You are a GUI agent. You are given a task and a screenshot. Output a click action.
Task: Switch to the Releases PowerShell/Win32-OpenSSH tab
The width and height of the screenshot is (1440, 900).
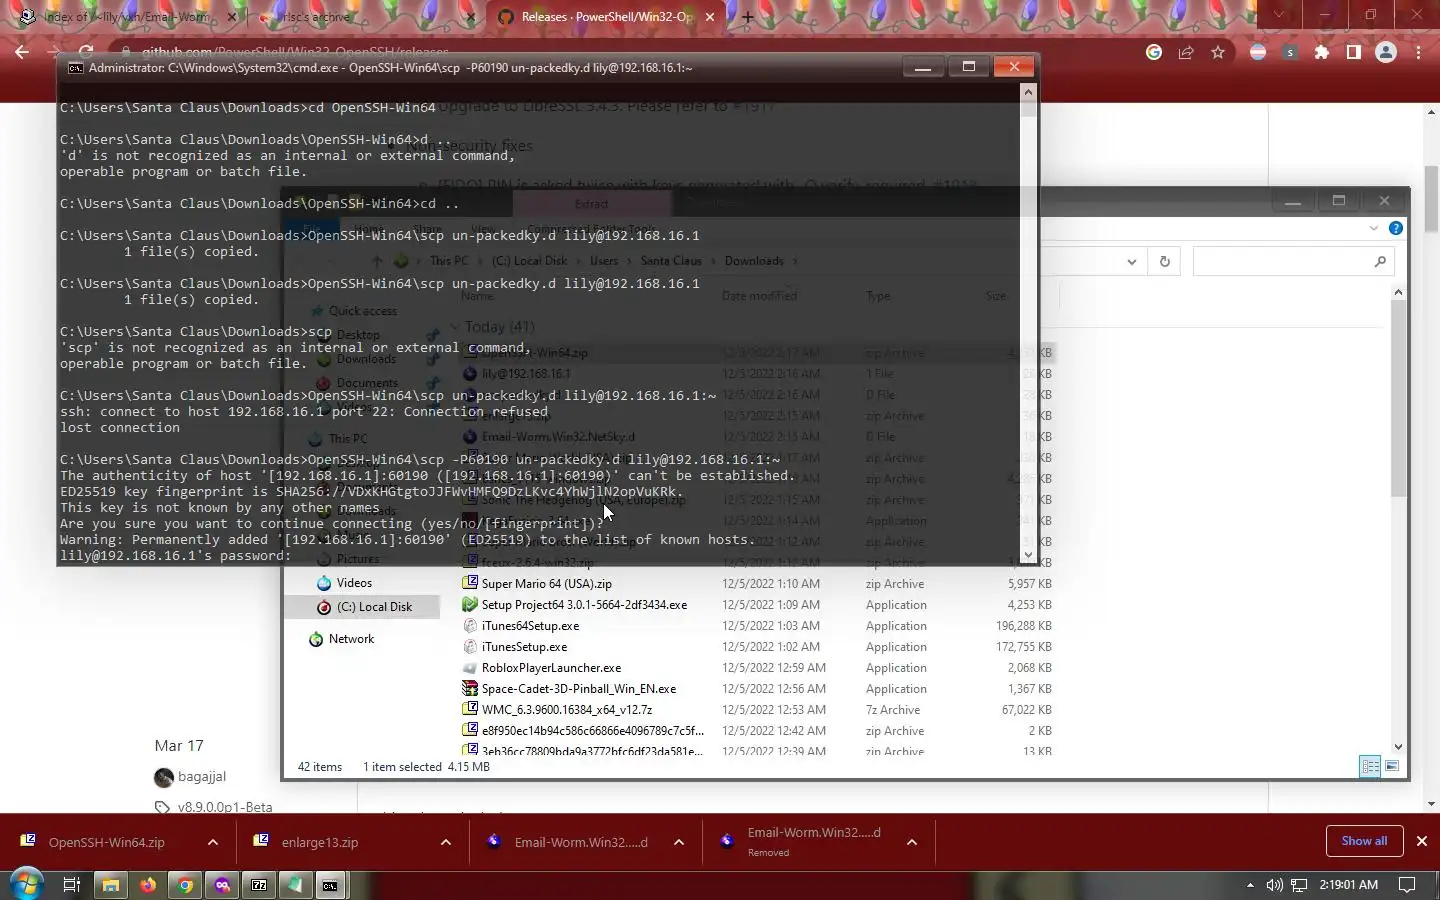(607, 17)
